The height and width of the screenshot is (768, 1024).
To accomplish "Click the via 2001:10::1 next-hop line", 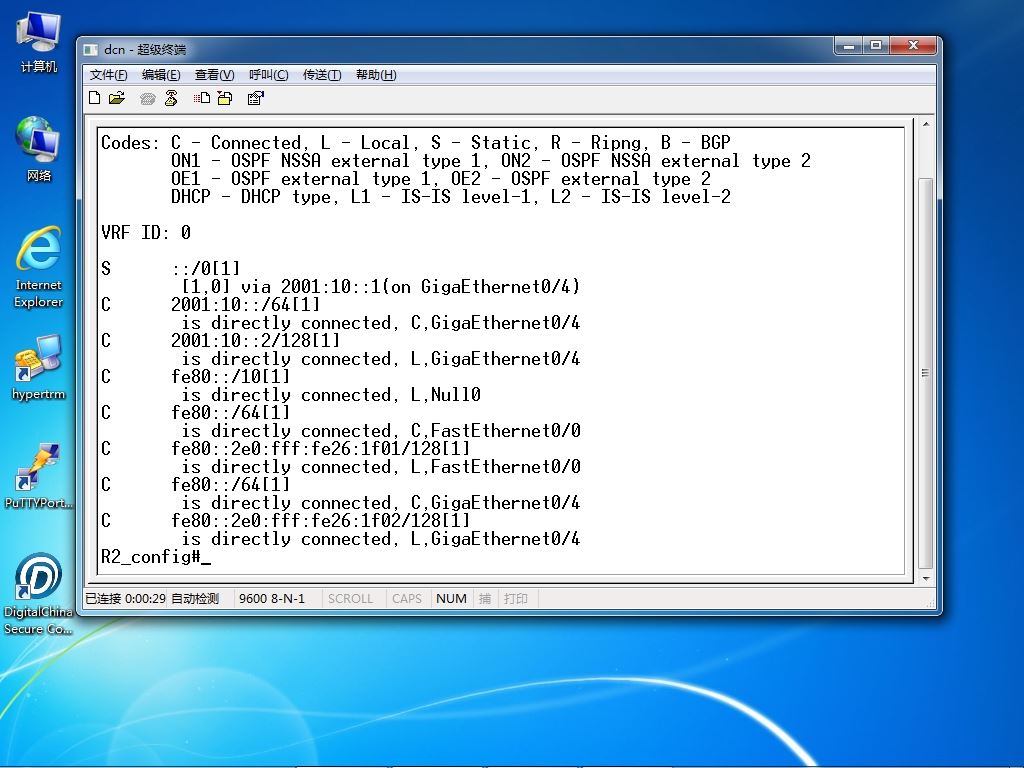I will pos(381,287).
